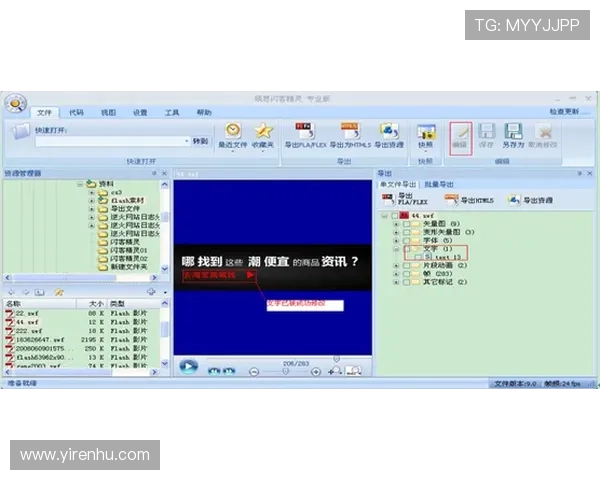The image size is (600, 480).
Task: Click the 导出资源 ribbon icon
Action: pos(389,131)
